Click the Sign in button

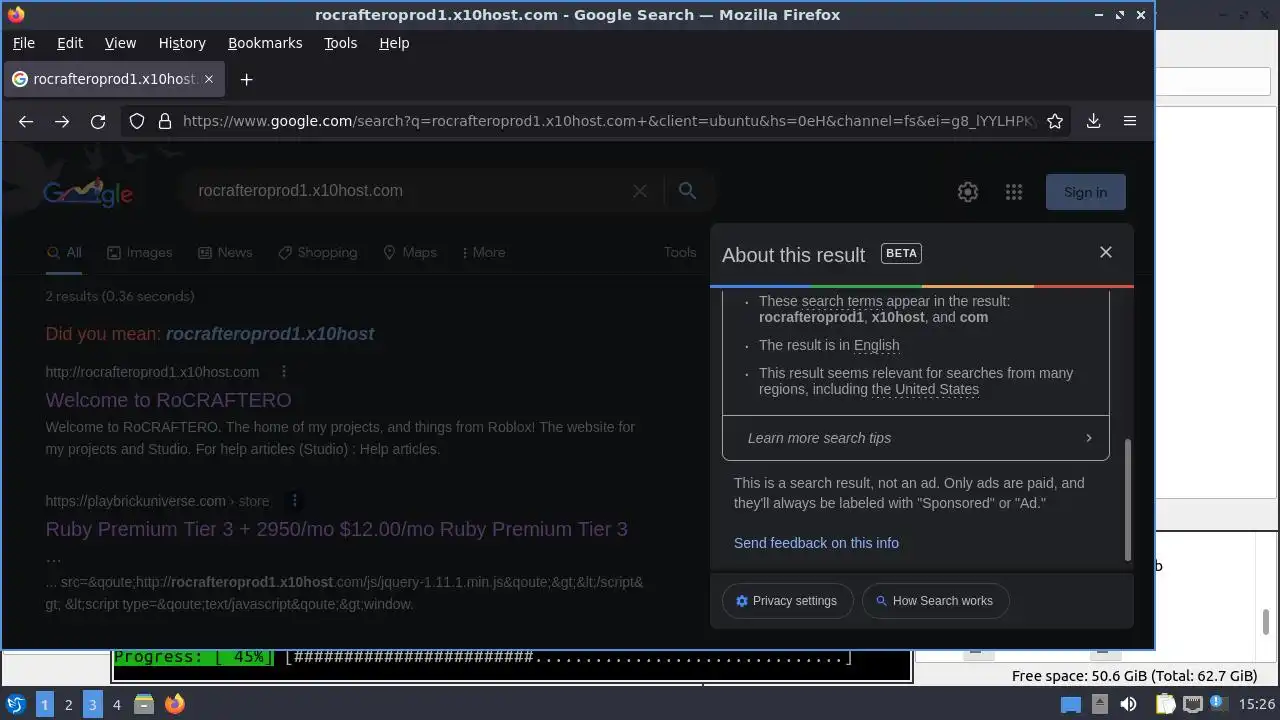tap(1086, 192)
